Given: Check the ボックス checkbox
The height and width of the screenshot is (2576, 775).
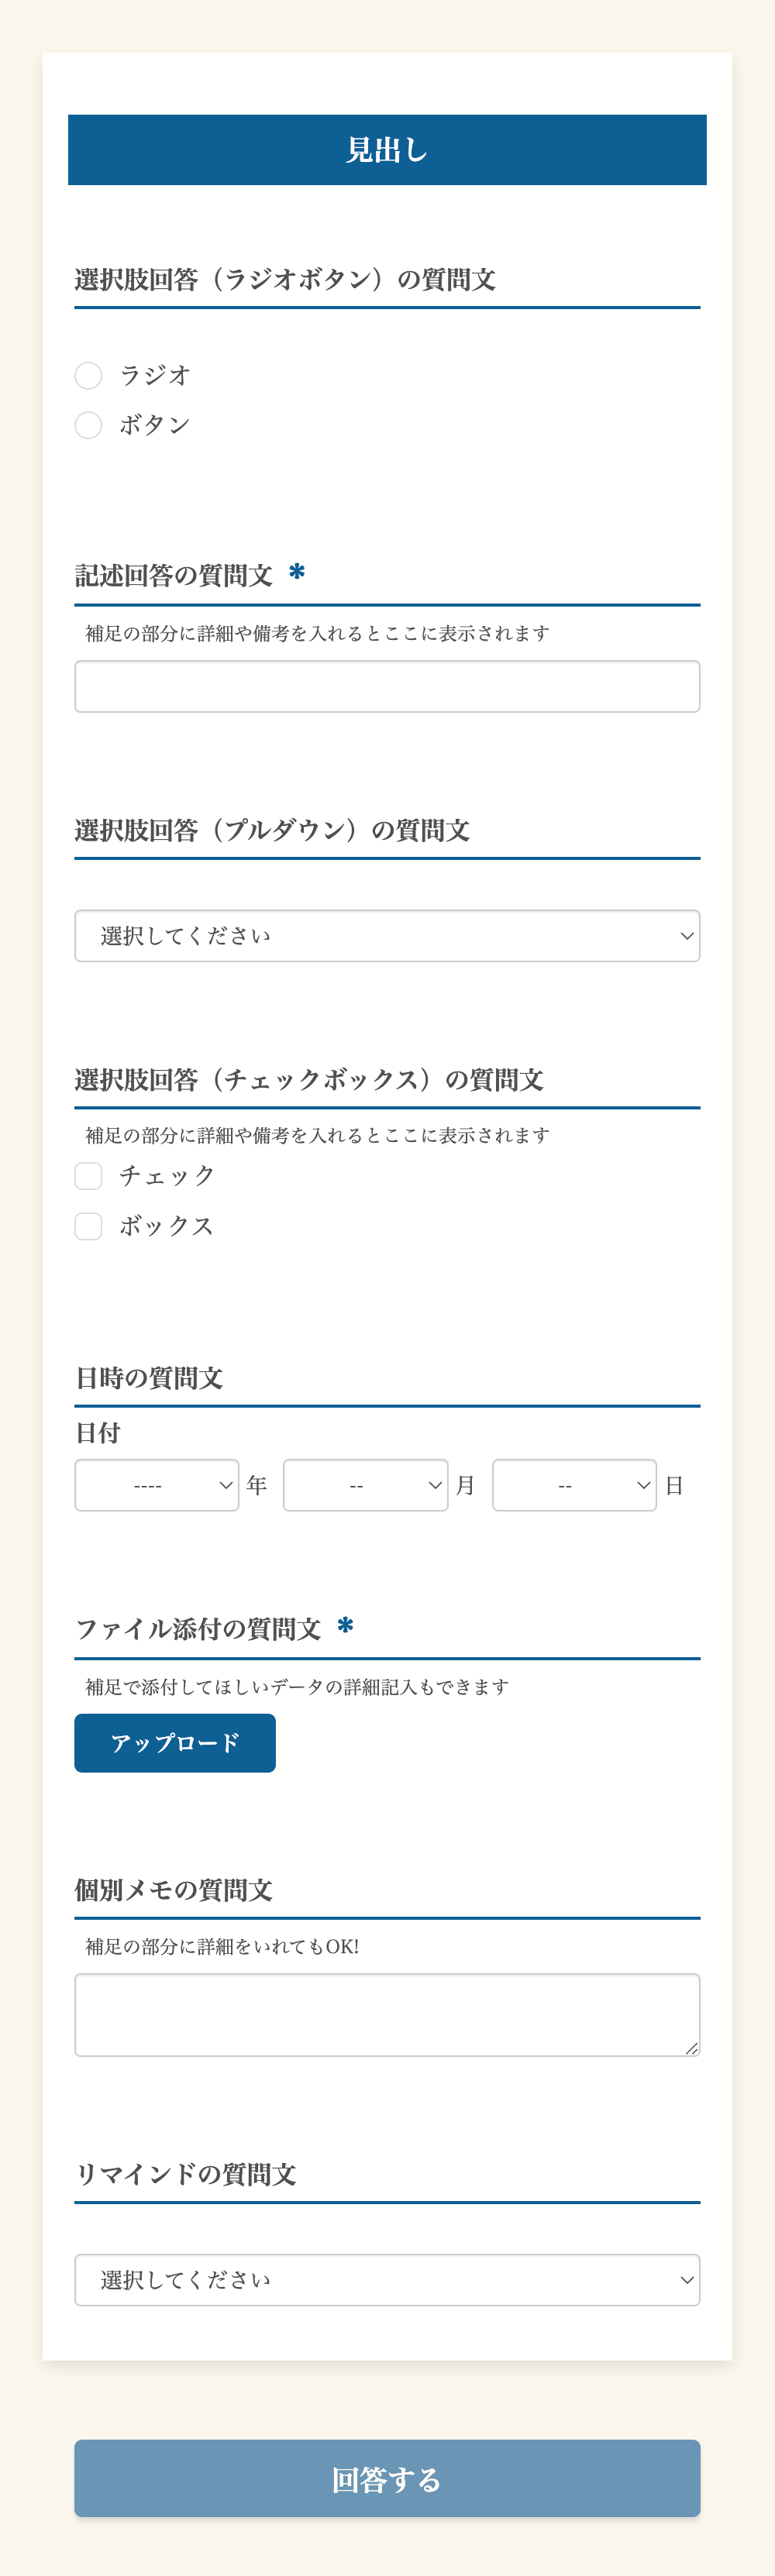Looking at the screenshot, I should point(88,1224).
